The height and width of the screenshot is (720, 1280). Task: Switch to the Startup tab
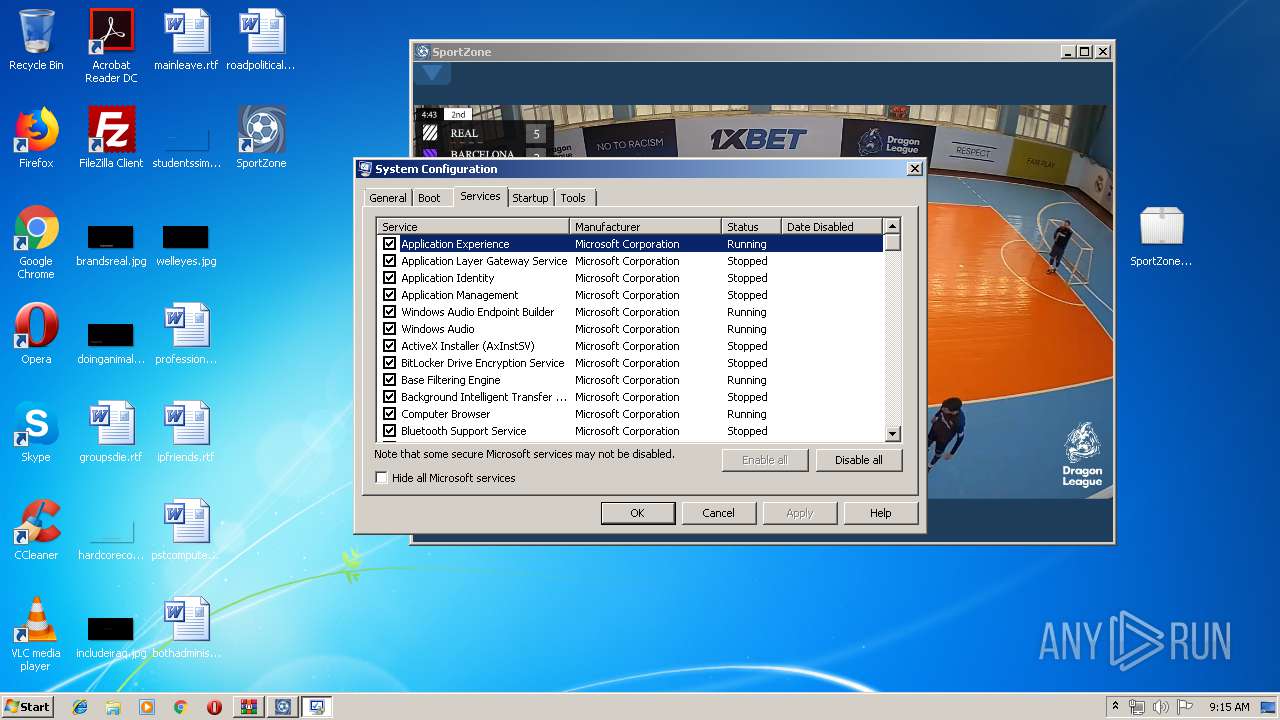coord(530,198)
